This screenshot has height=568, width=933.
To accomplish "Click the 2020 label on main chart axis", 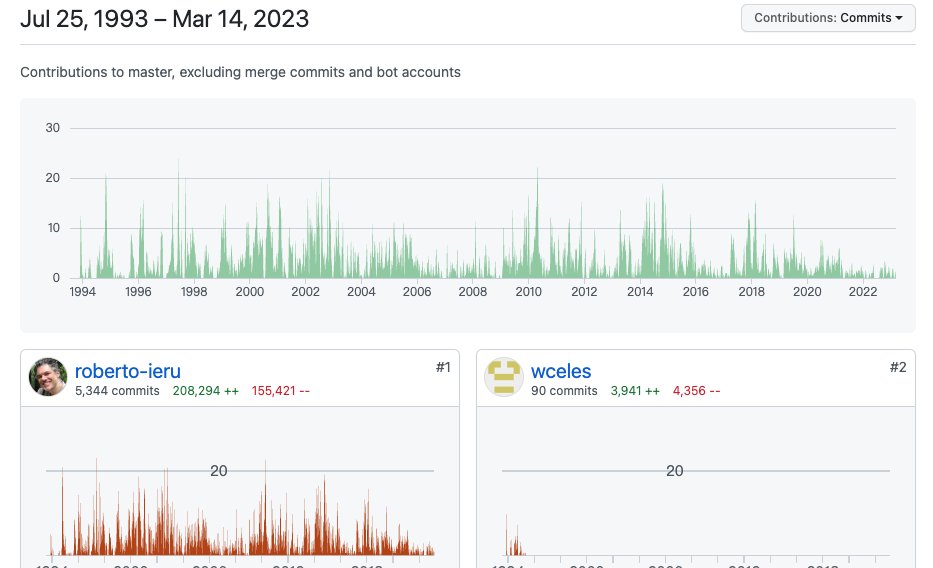I will tap(807, 291).
